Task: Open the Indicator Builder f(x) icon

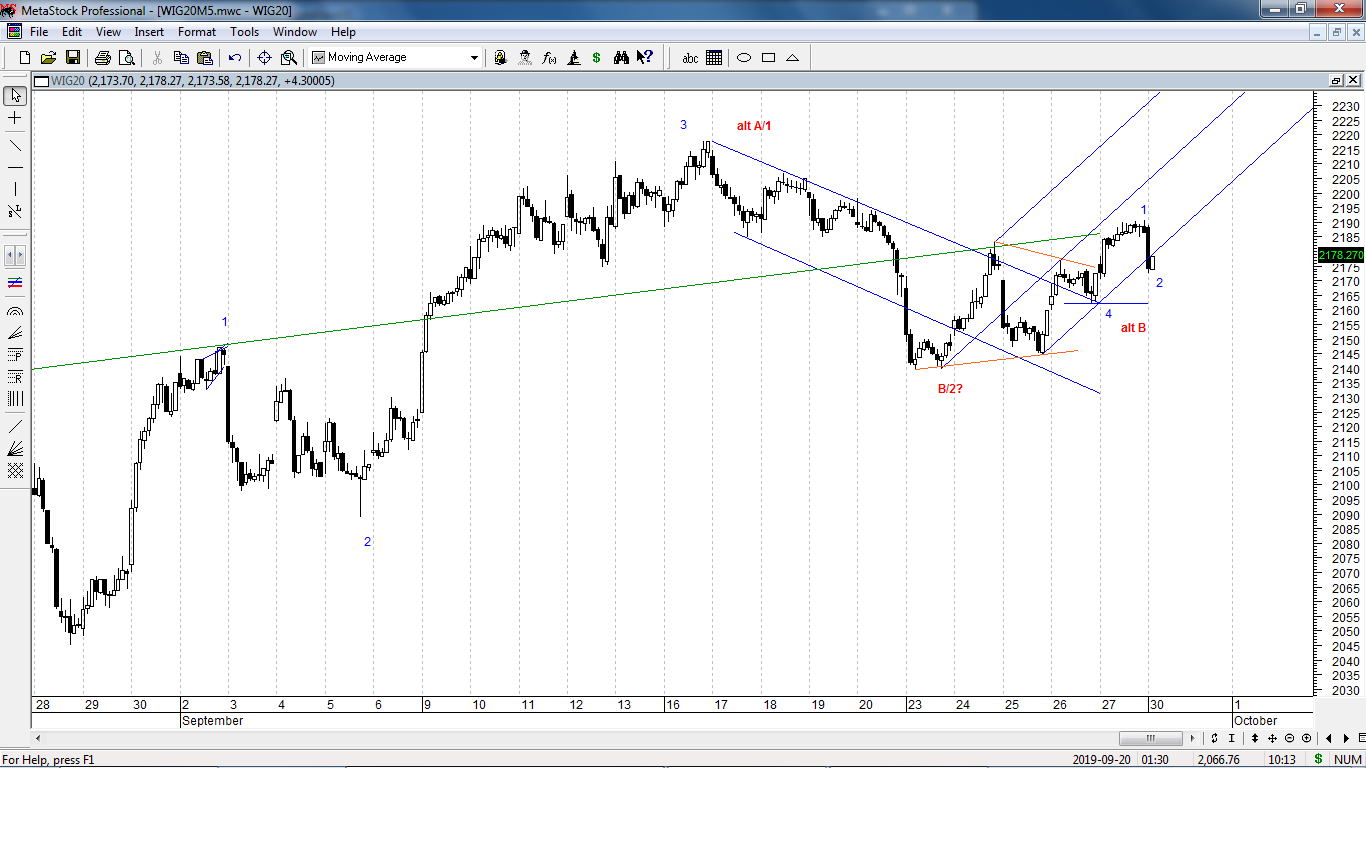Action: [549, 58]
